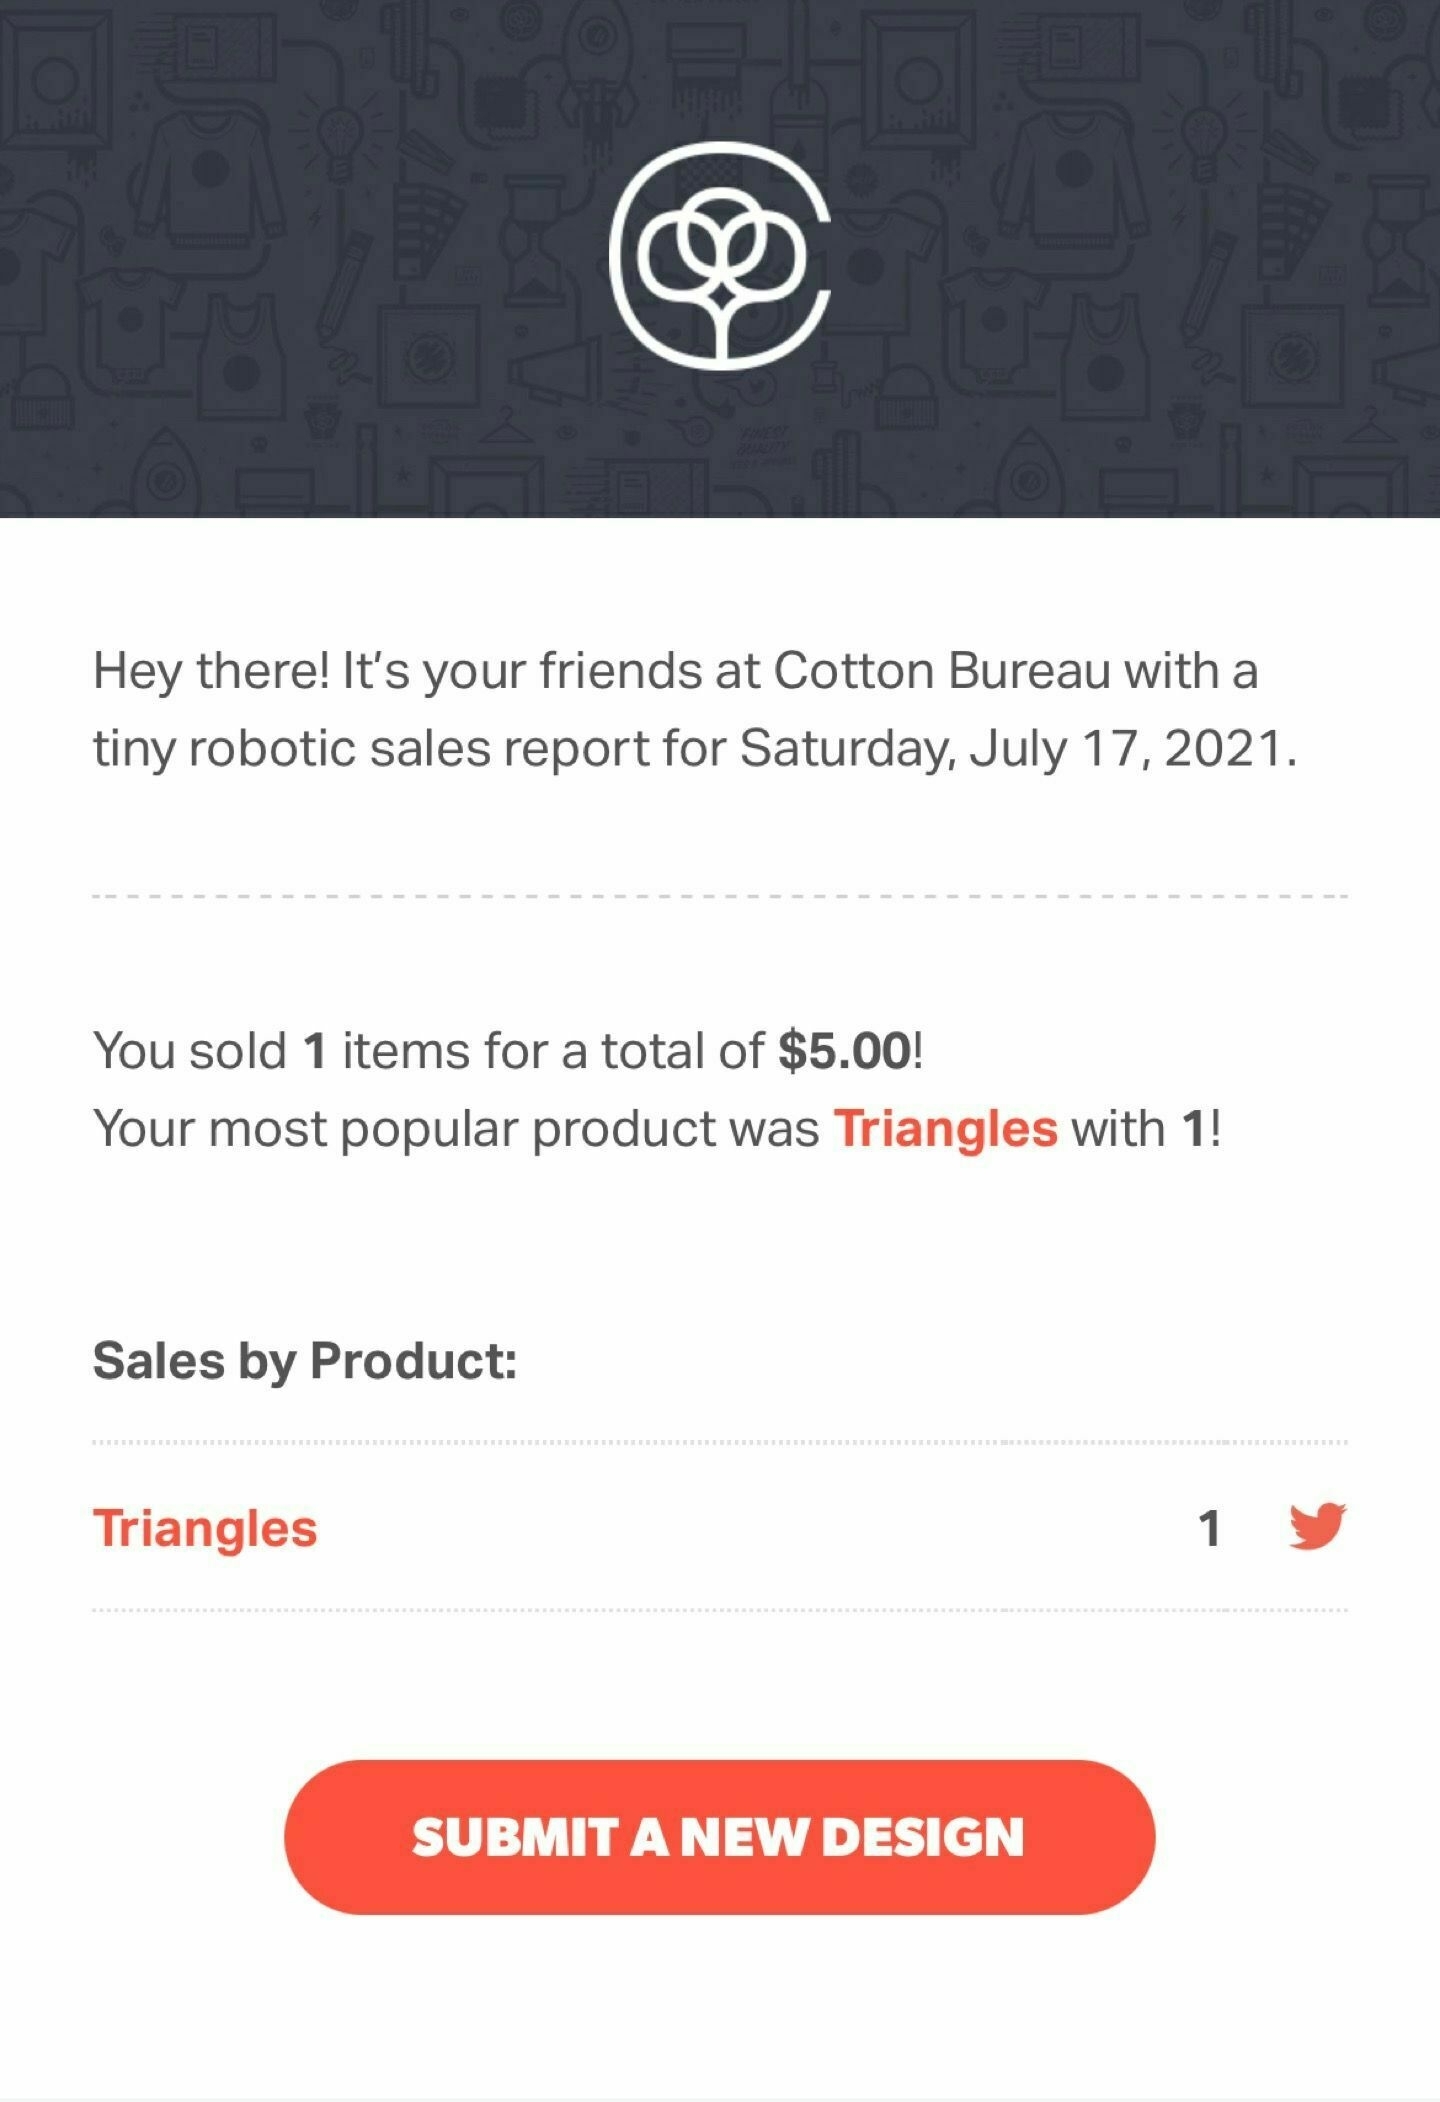The width and height of the screenshot is (1440, 2102).
Task: Share Triangles via the Twitter bird icon
Action: pos(1317,1526)
